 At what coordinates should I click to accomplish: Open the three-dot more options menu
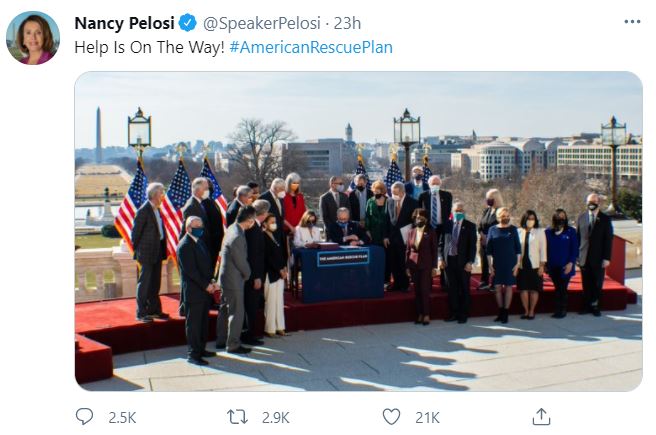(x=632, y=22)
